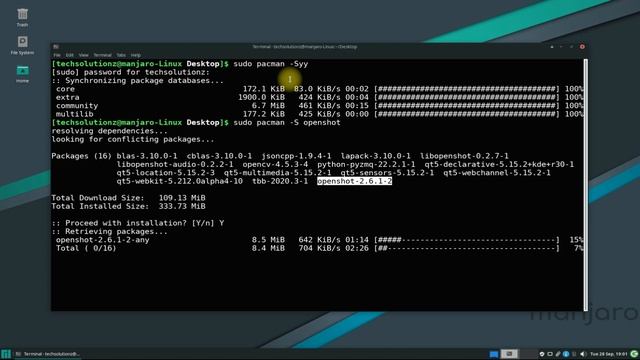Click the 'tbb-2020.3-1' package name
Image resolution: width=640 pixels, height=360 pixels.
280,181
